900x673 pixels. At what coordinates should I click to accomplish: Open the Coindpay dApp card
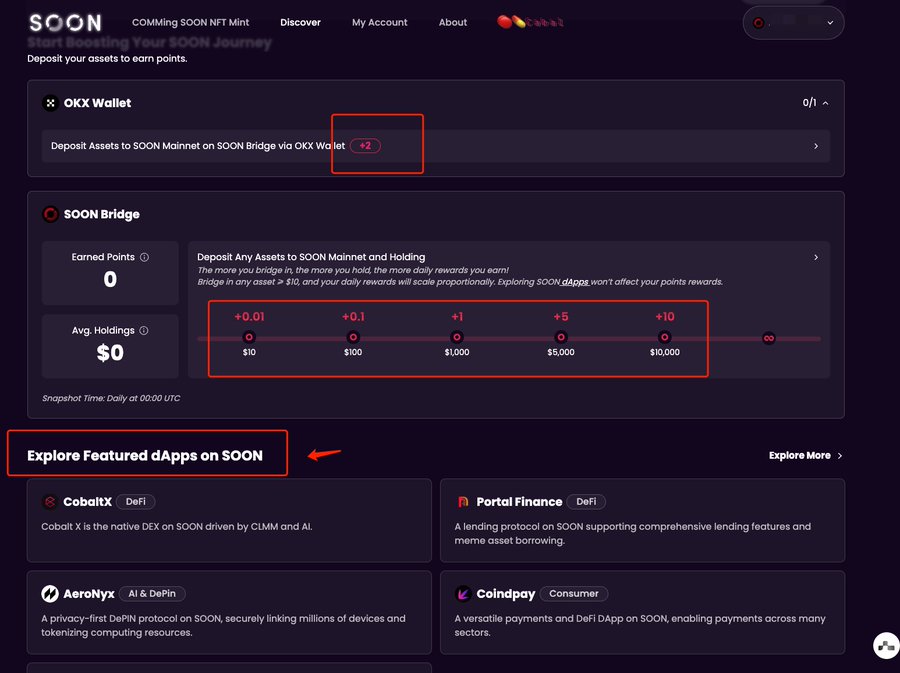click(x=642, y=612)
